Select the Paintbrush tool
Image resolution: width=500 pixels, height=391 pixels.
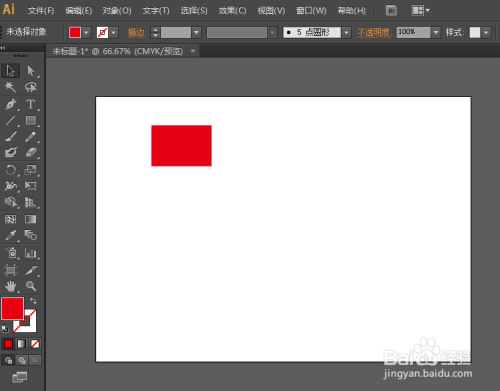click(10, 136)
